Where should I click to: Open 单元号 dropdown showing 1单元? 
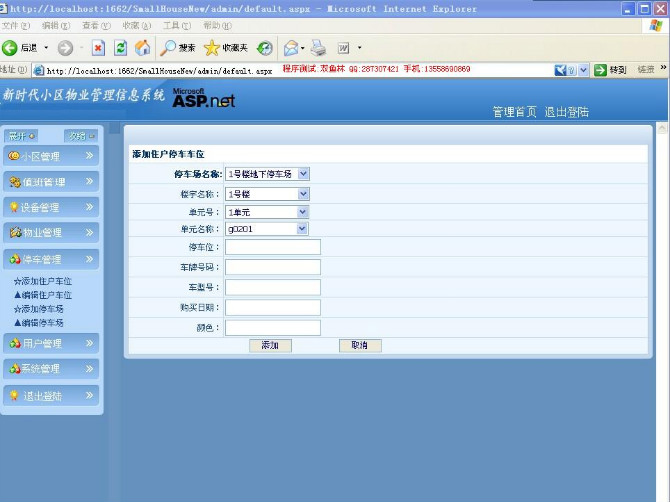click(303, 212)
